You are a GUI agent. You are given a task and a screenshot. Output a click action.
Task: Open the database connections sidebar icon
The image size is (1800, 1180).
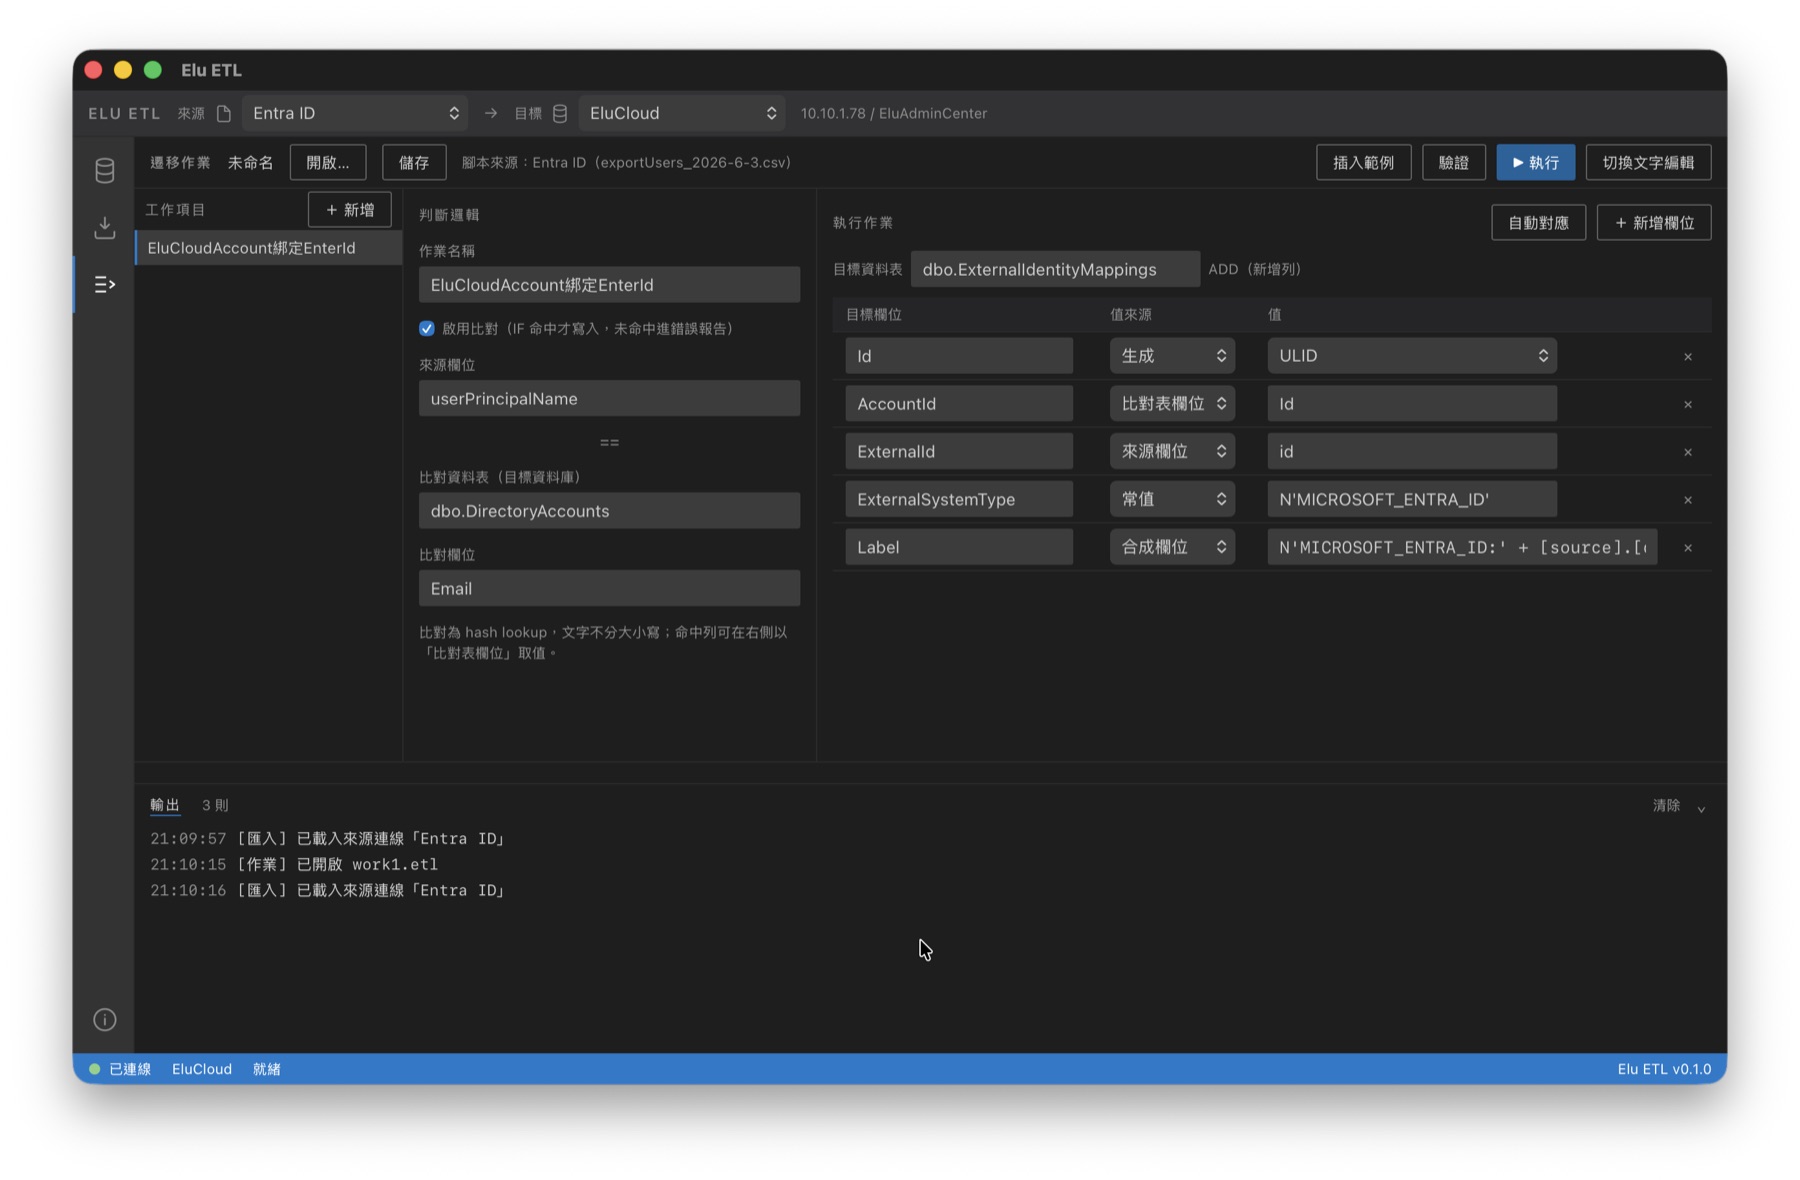click(x=104, y=171)
